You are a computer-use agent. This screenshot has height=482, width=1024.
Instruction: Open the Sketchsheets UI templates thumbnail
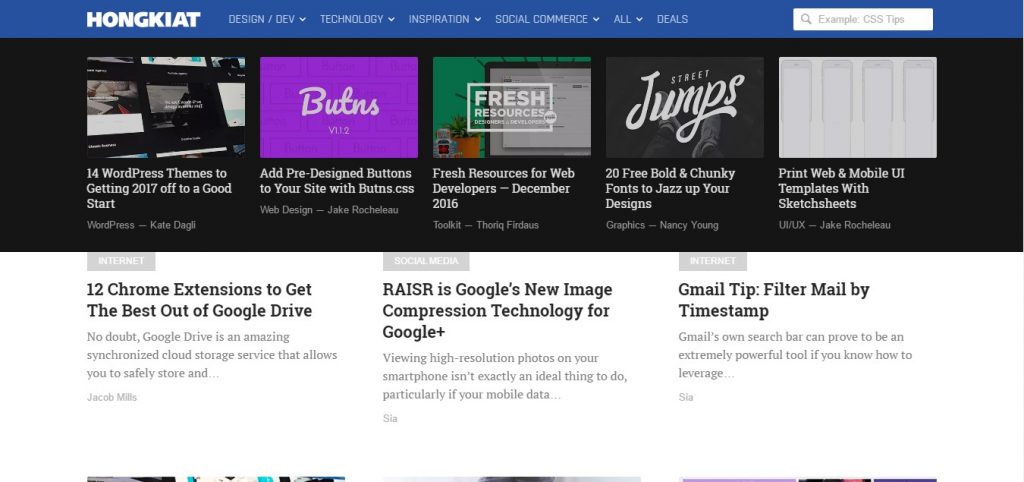tap(857, 107)
